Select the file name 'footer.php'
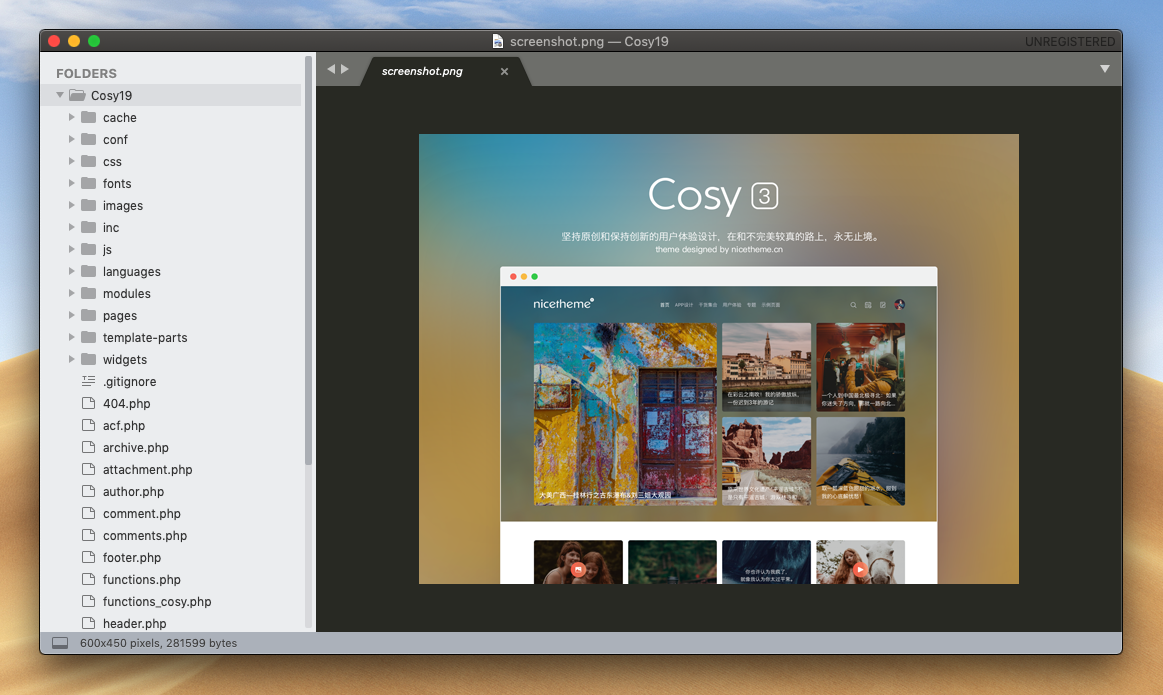Viewport: 1163px width, 695px height. [132, 557]
